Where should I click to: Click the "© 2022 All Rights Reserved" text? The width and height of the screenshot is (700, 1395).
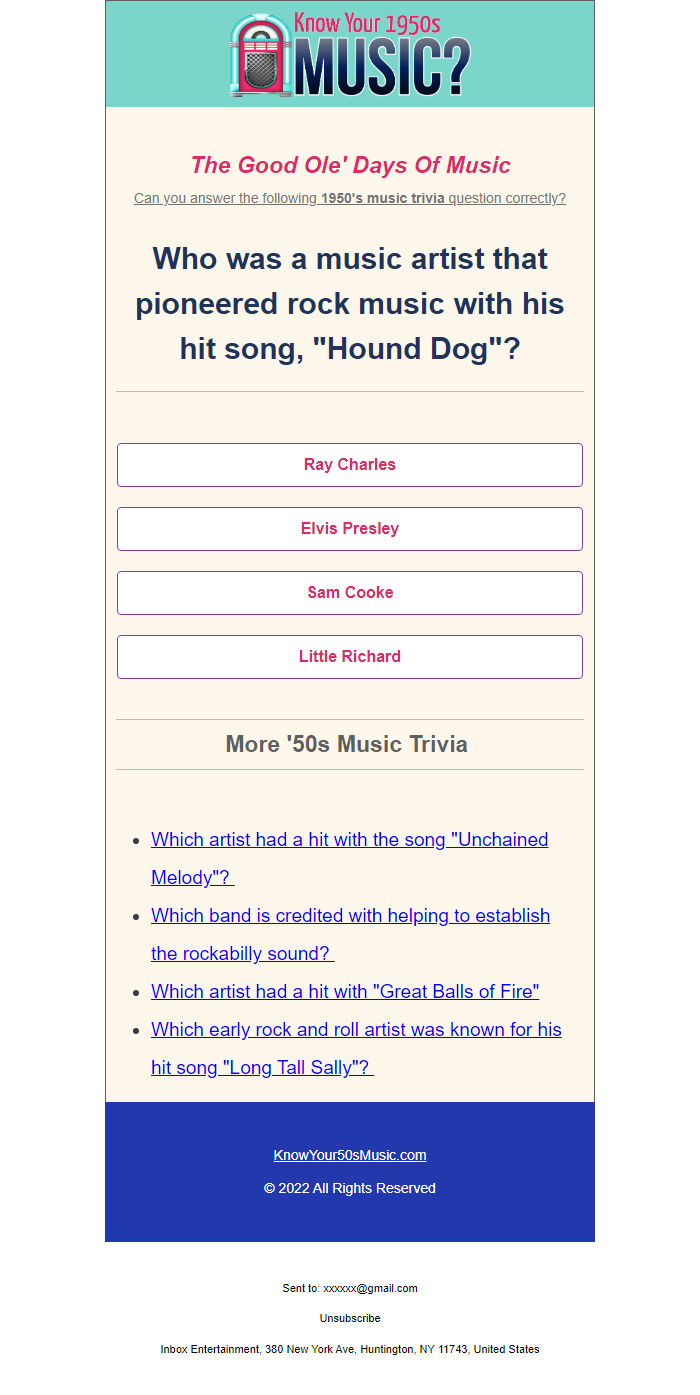pyautogui.click(x=350, y=1188)
